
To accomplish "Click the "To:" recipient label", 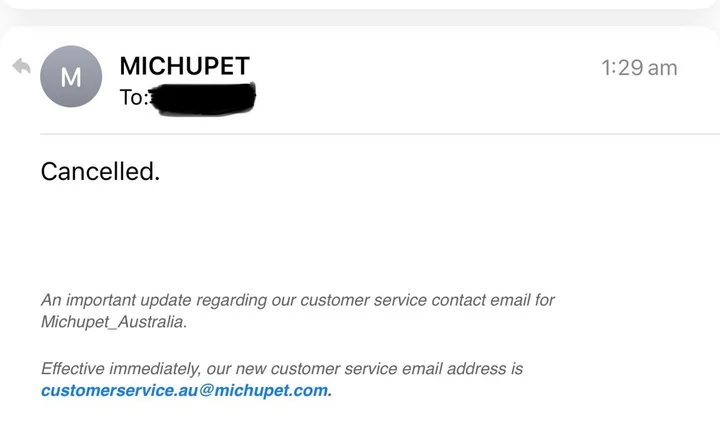I will (132, 97).
